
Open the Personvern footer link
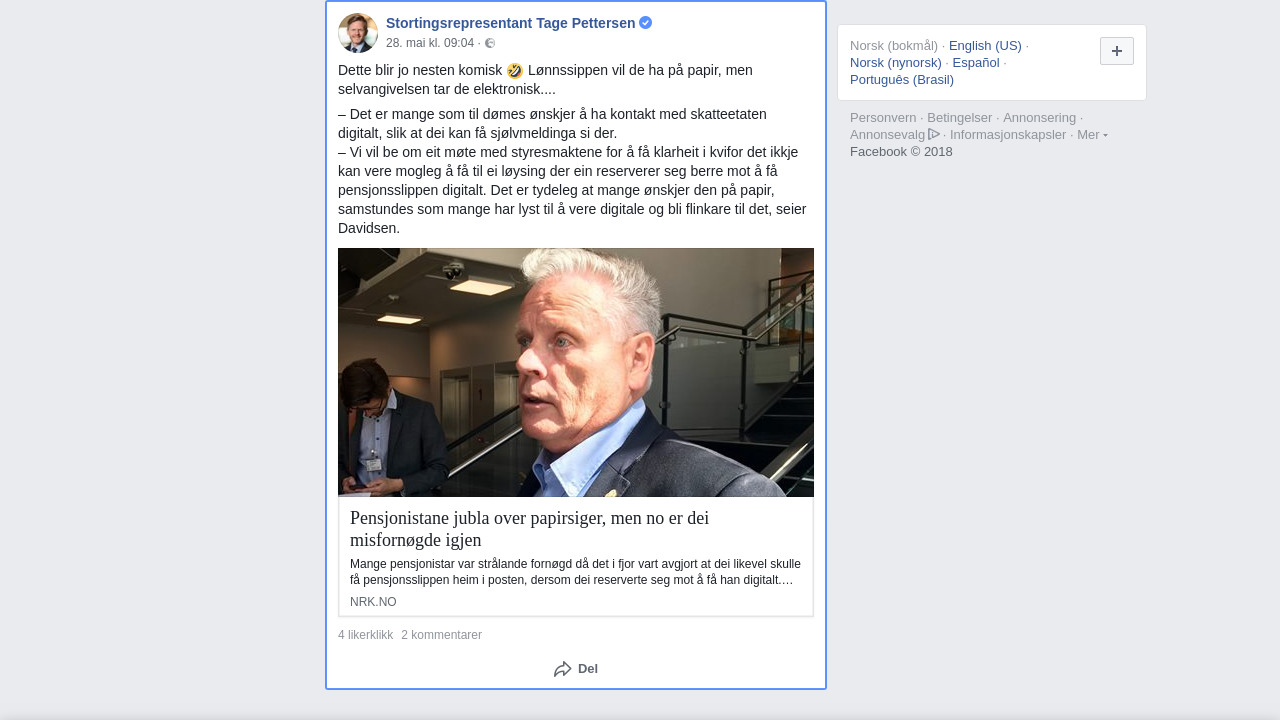tap(883, 118)
